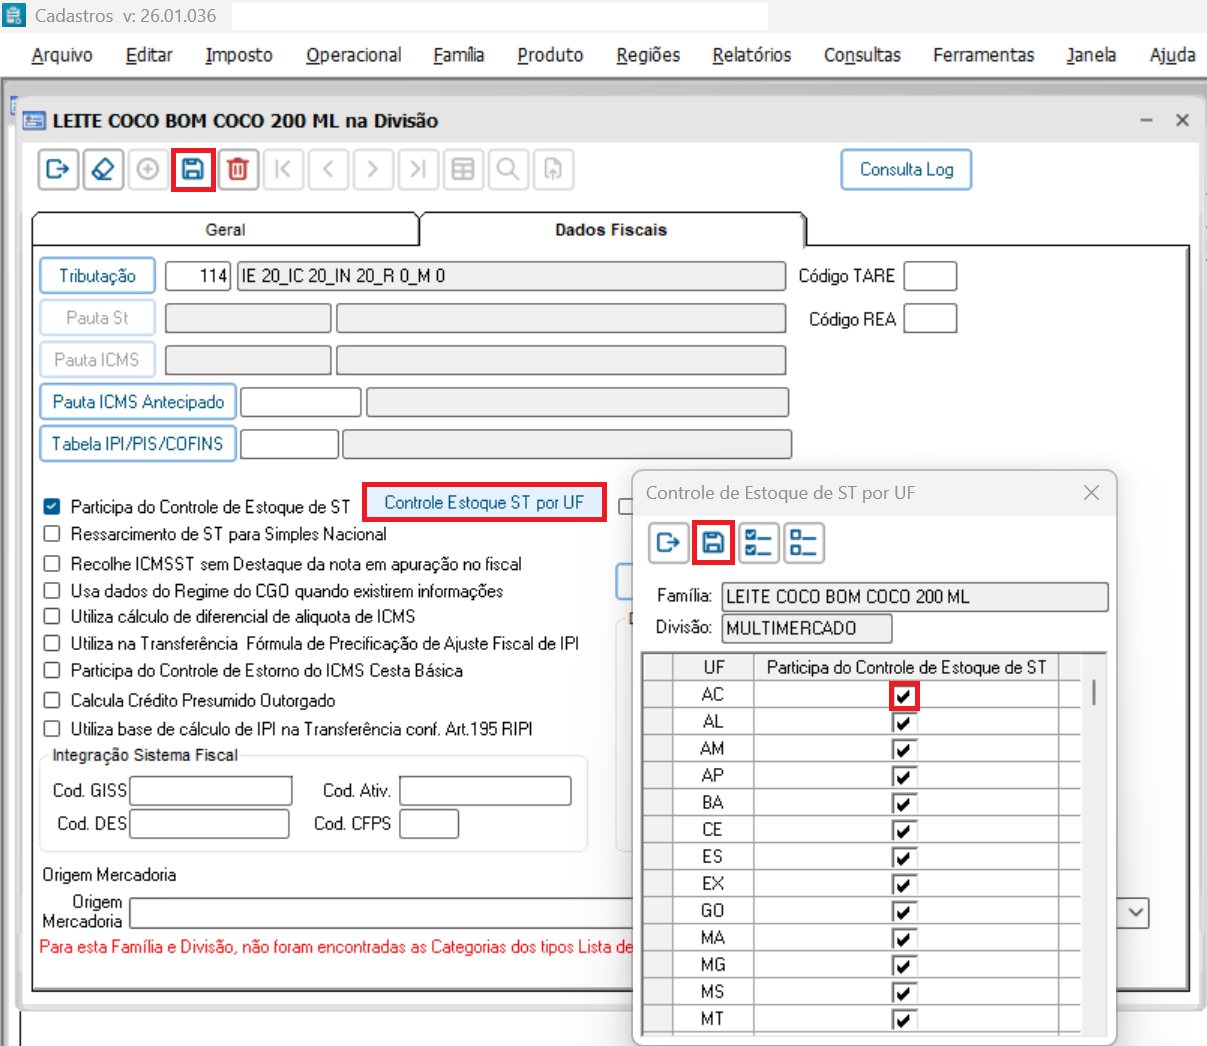Click the red trash delete icon

pyautogui.click(x=238, y=169)
